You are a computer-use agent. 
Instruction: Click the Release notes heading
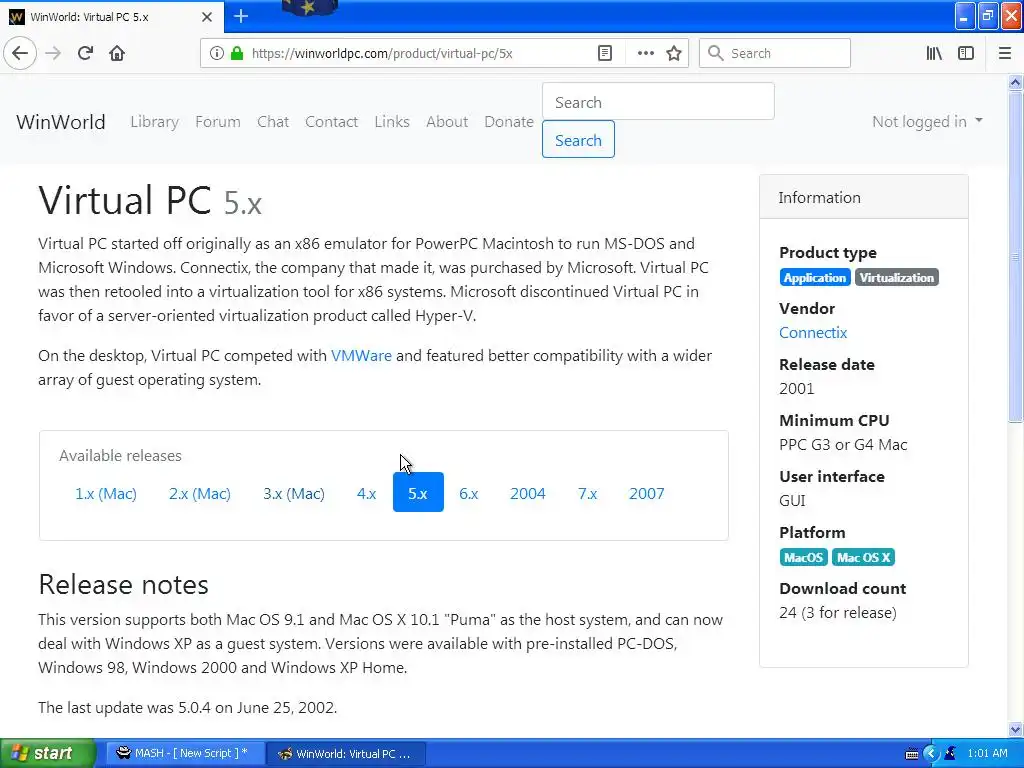[x=123, y=584]
